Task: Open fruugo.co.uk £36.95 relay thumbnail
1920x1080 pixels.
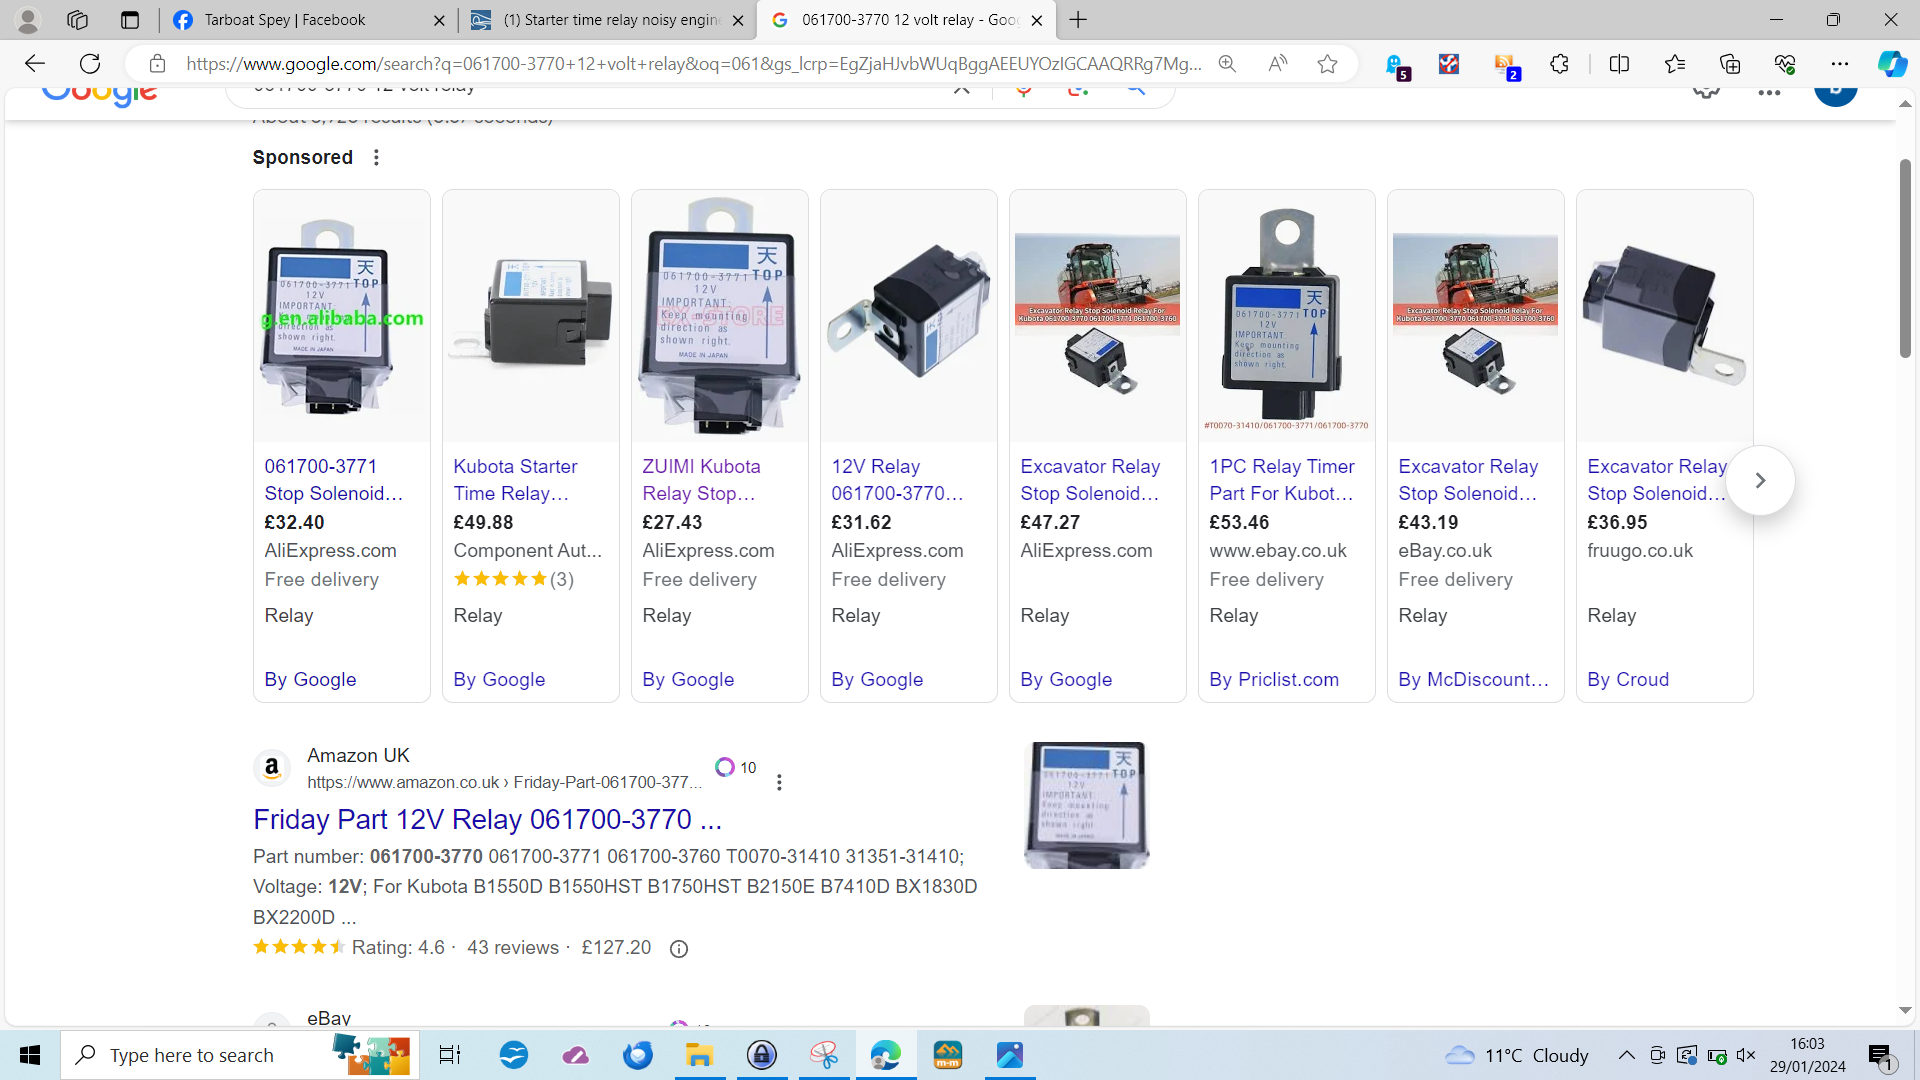Action: (1664, 316)
